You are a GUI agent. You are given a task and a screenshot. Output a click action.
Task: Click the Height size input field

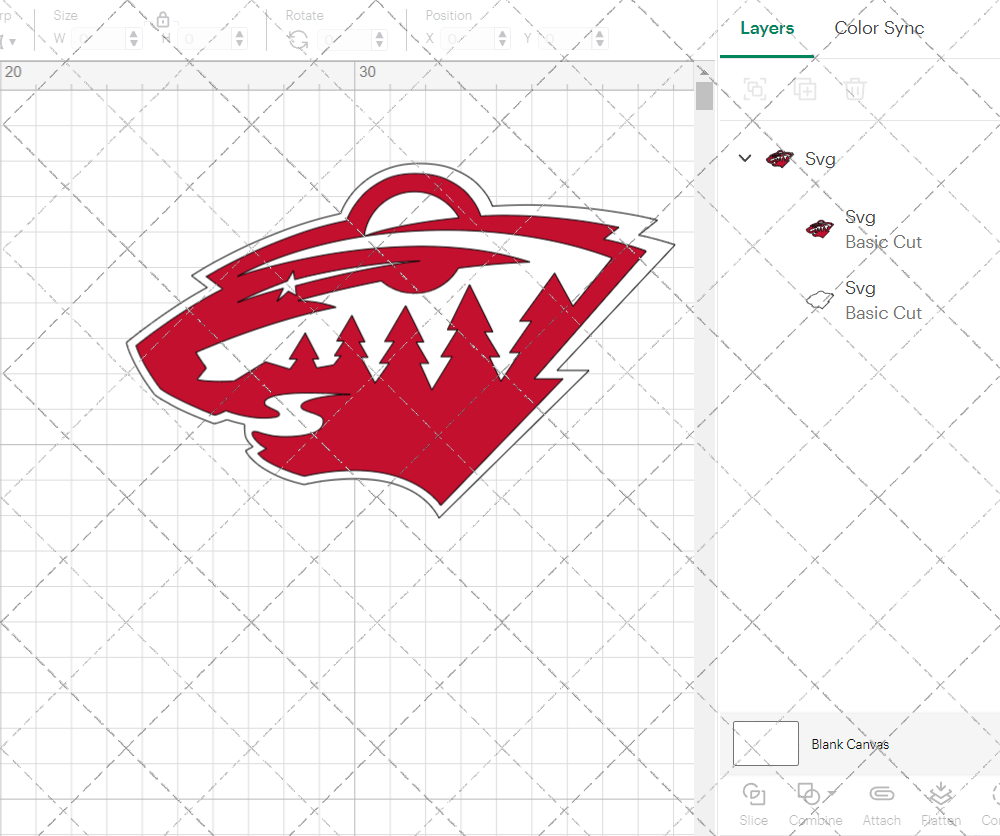pyautogui.click(x=205, y=39)
